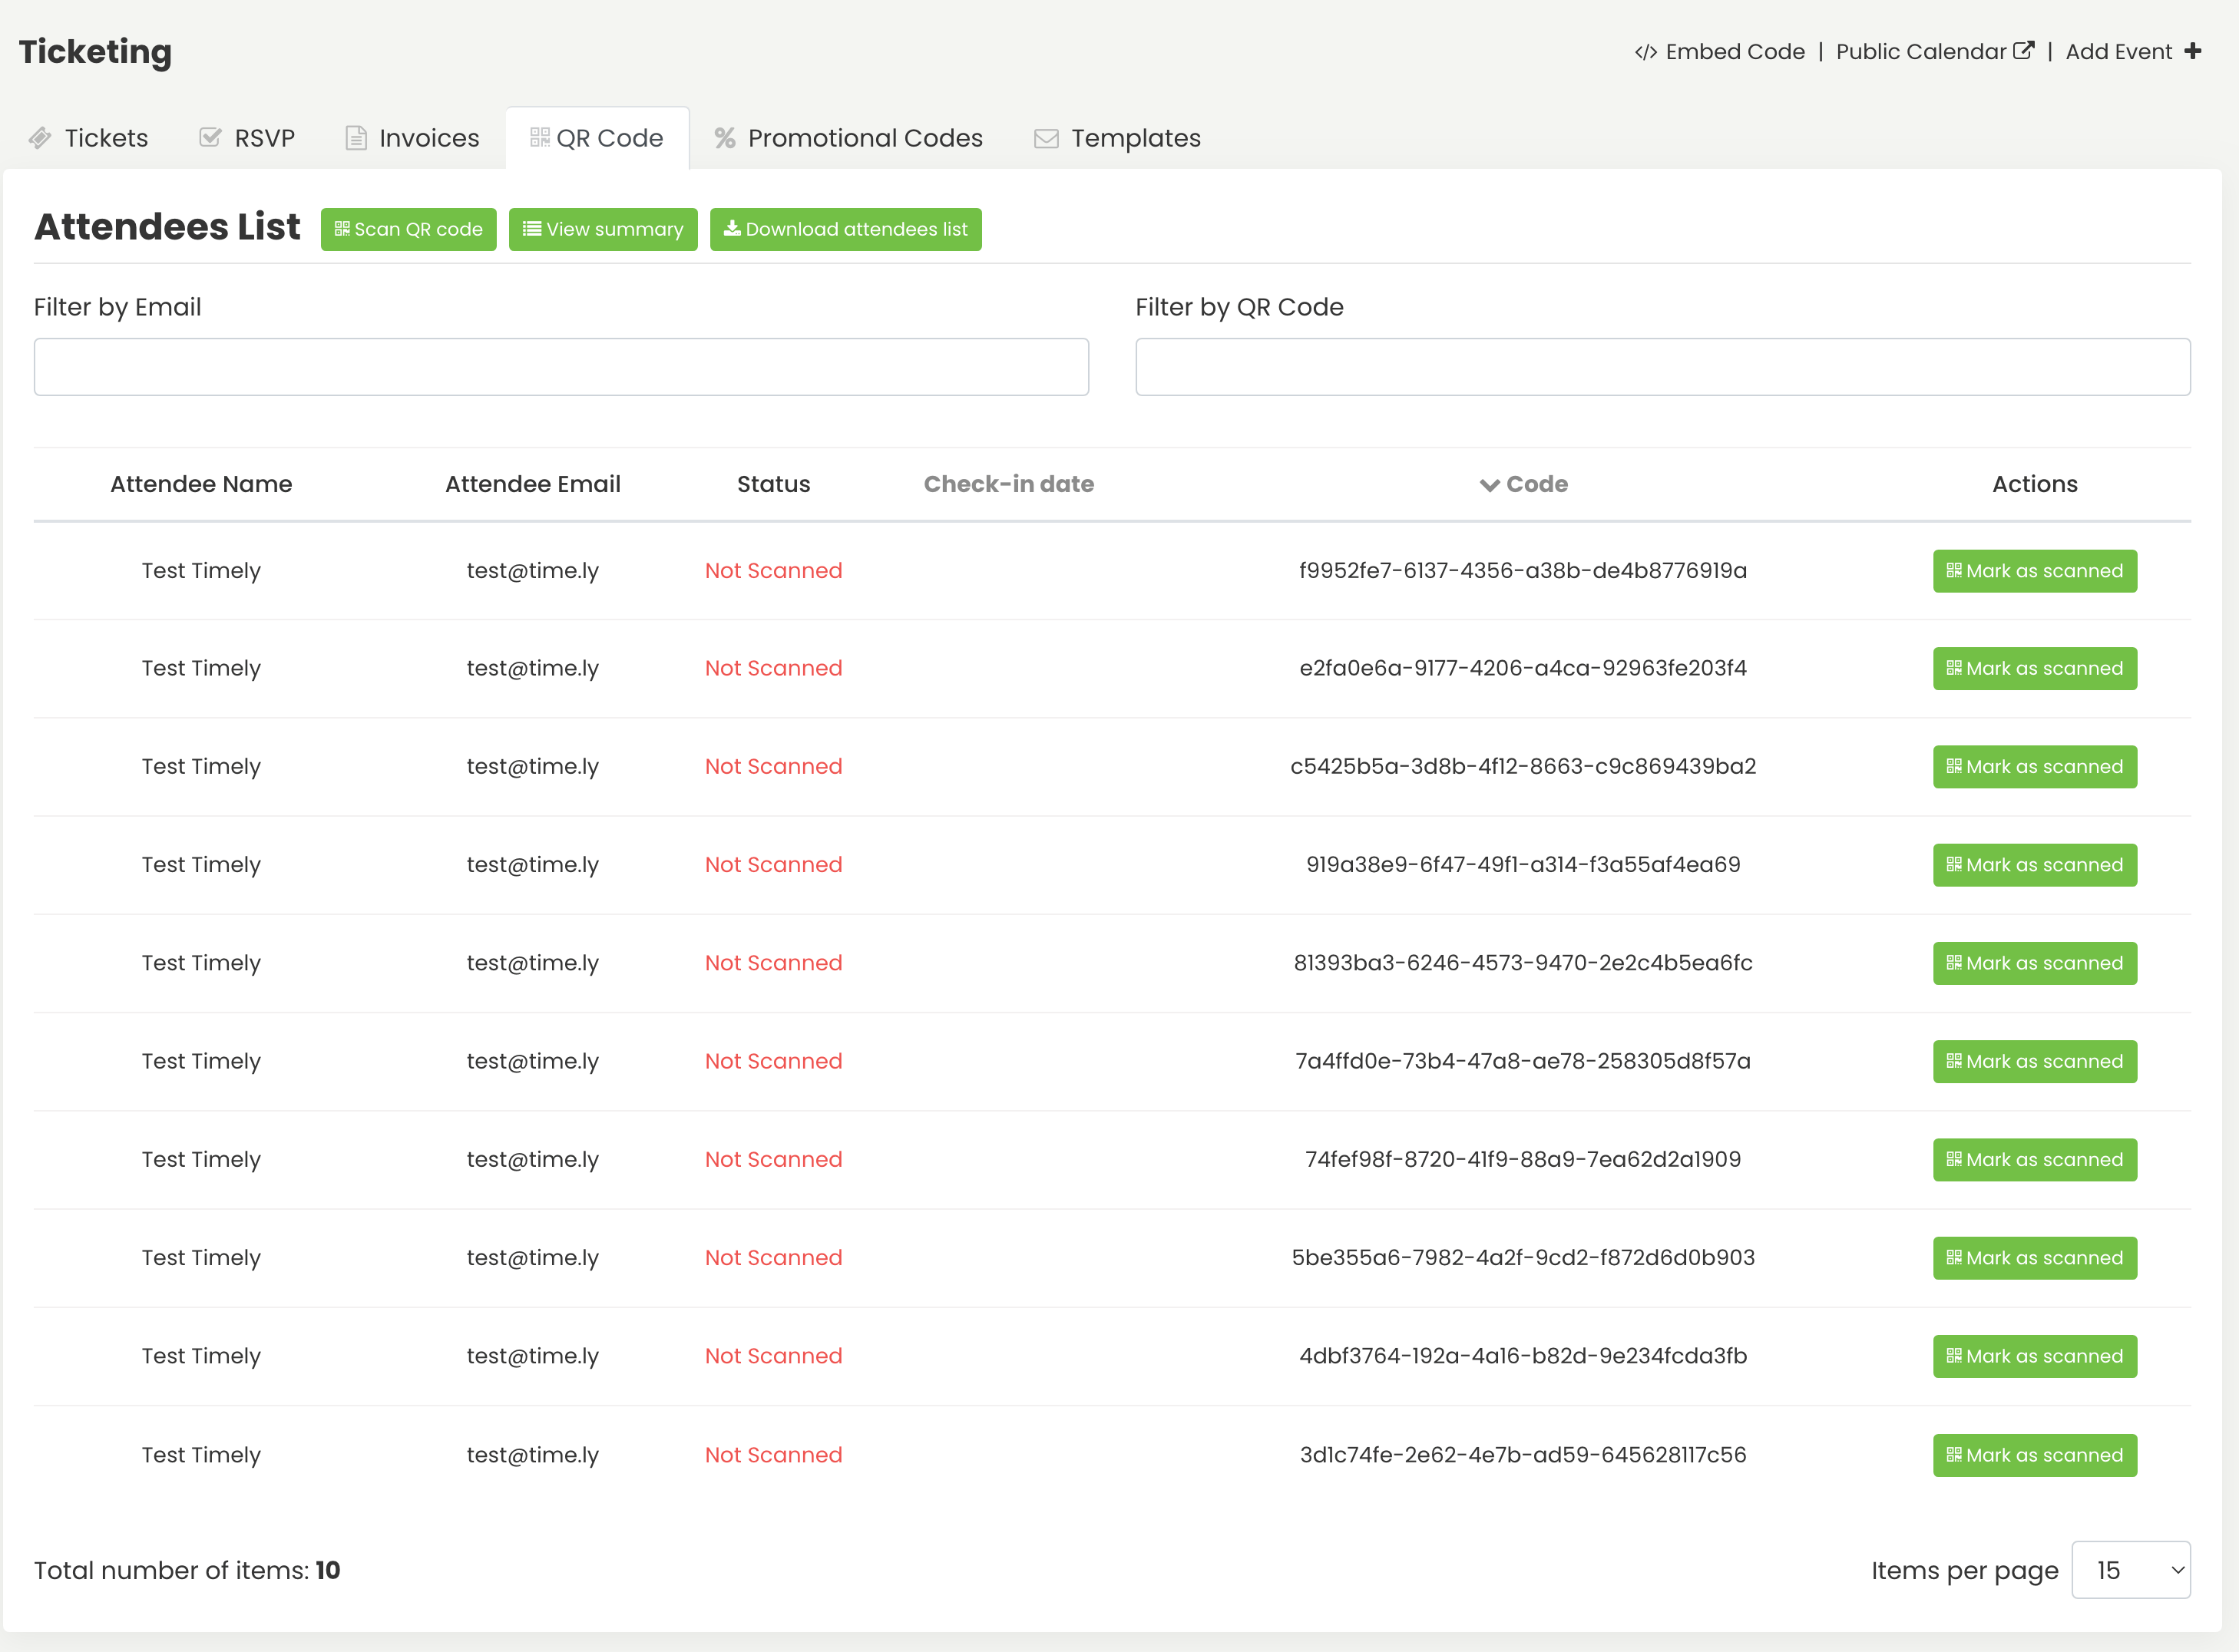Select code 4dbf3764-192a-4a16-b82d-9e234fcda3fb
2239x1652 pixels.
(1523, 1356)
